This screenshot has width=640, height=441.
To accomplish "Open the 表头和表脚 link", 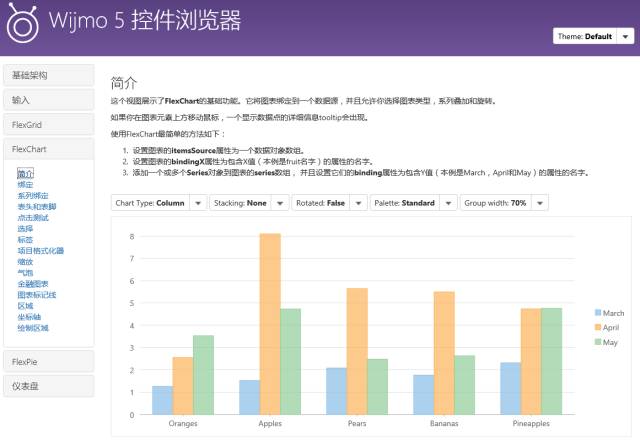I will (x=37, y=207).
